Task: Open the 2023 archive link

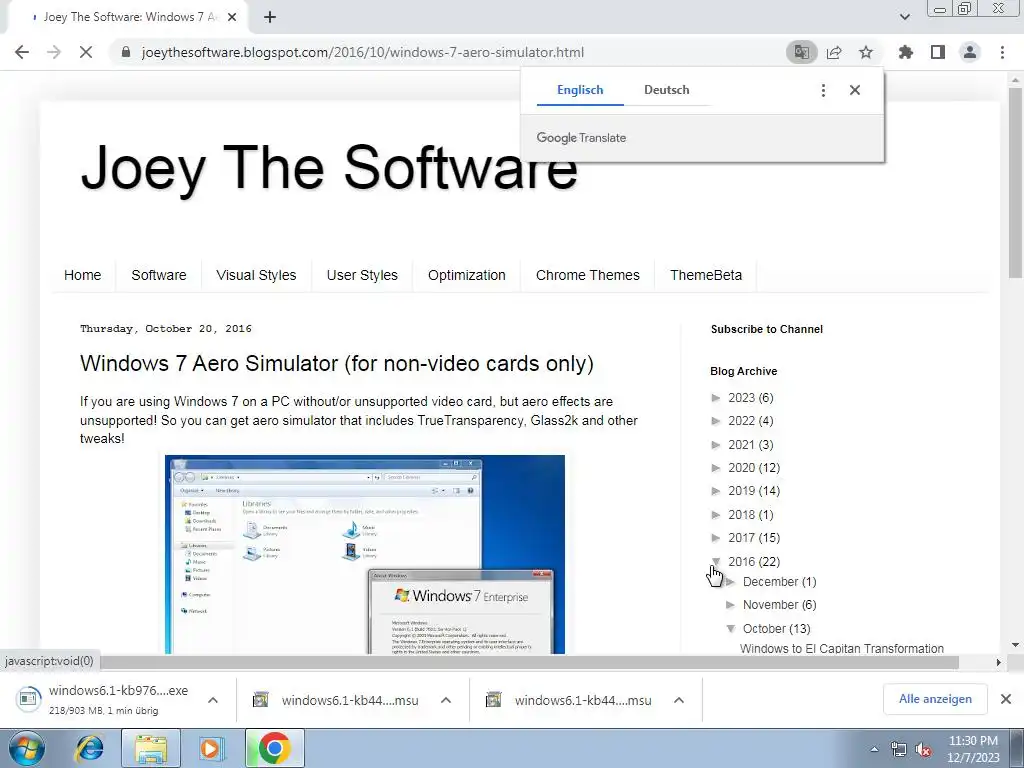Action: coord(741,398)
